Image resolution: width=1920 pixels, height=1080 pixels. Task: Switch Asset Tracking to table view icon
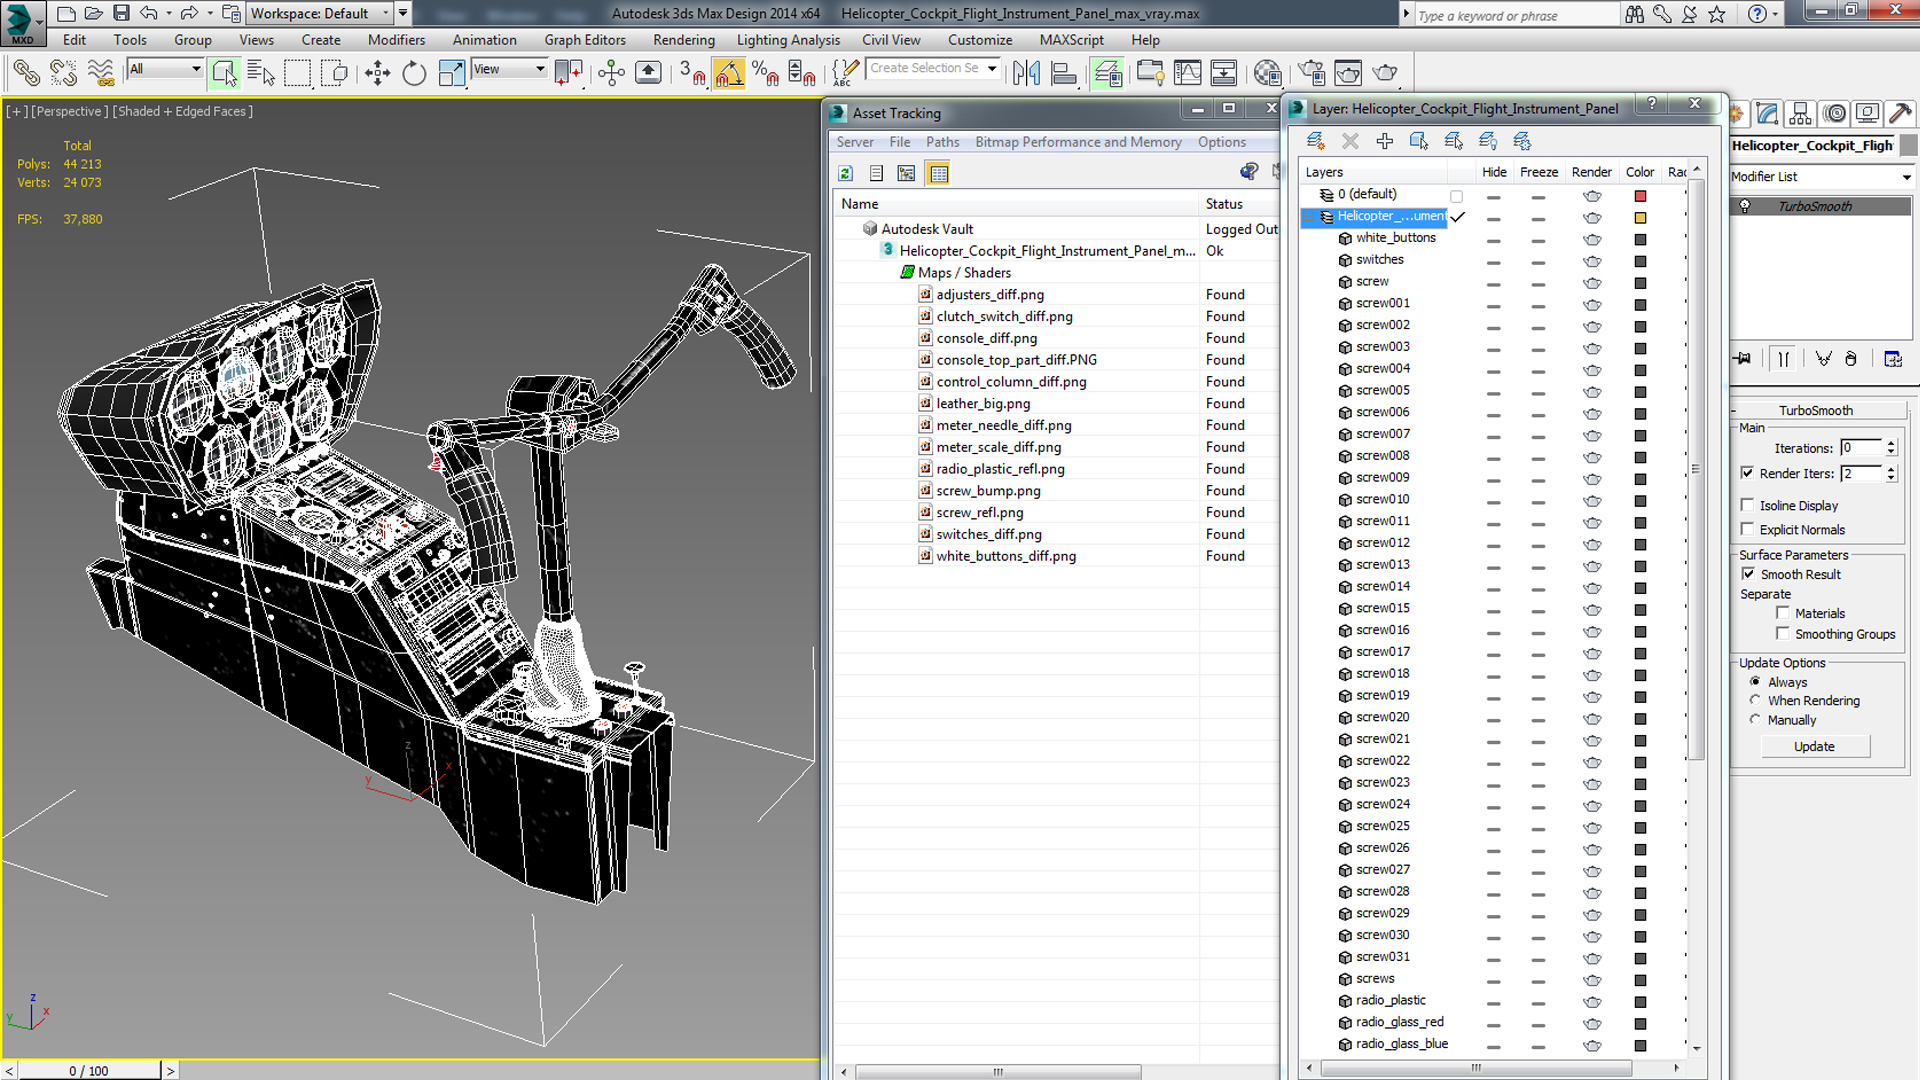click(x=938, y=173)
